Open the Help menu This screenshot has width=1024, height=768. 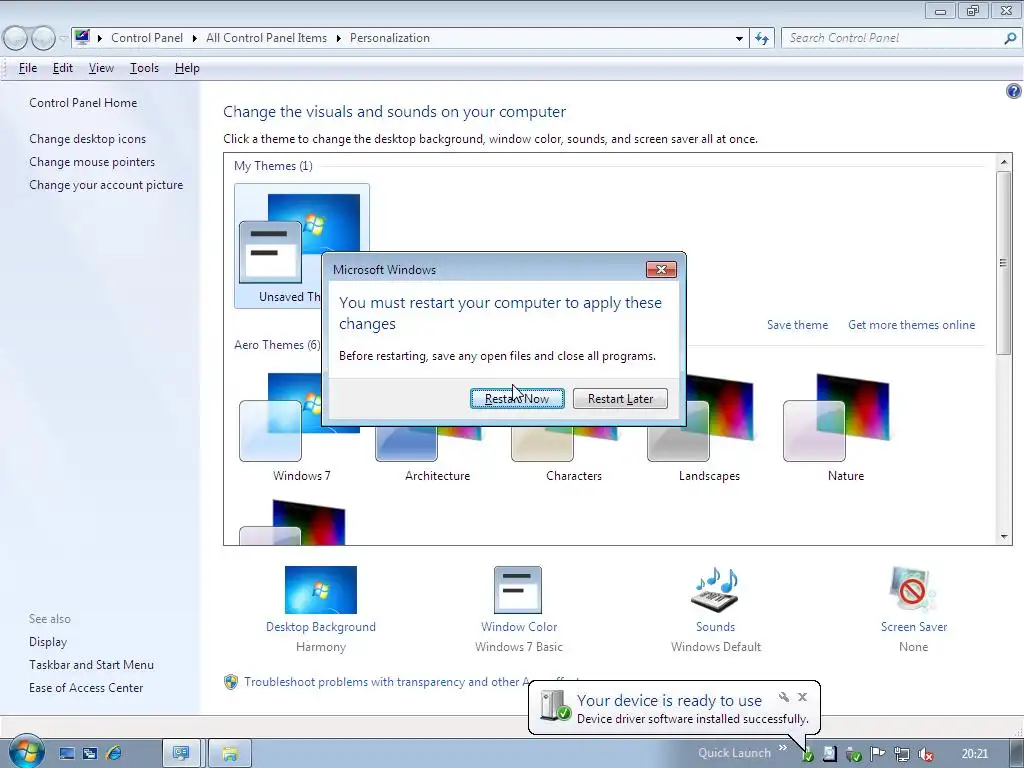click(187, 68)
